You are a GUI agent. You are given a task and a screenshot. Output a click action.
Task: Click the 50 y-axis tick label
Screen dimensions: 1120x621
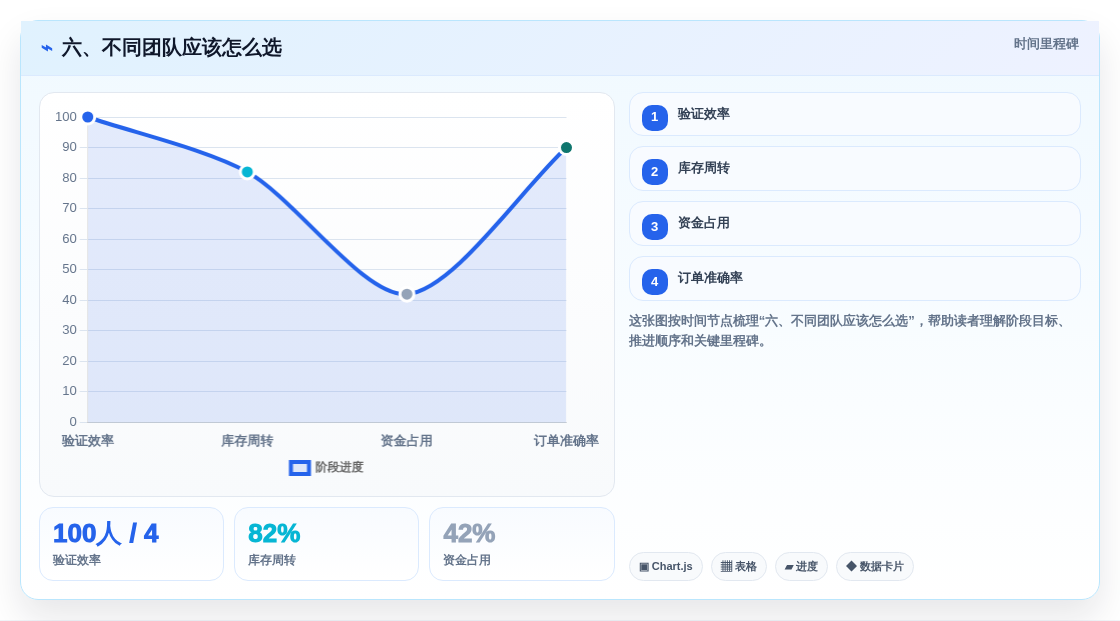[x=69, y=269]
